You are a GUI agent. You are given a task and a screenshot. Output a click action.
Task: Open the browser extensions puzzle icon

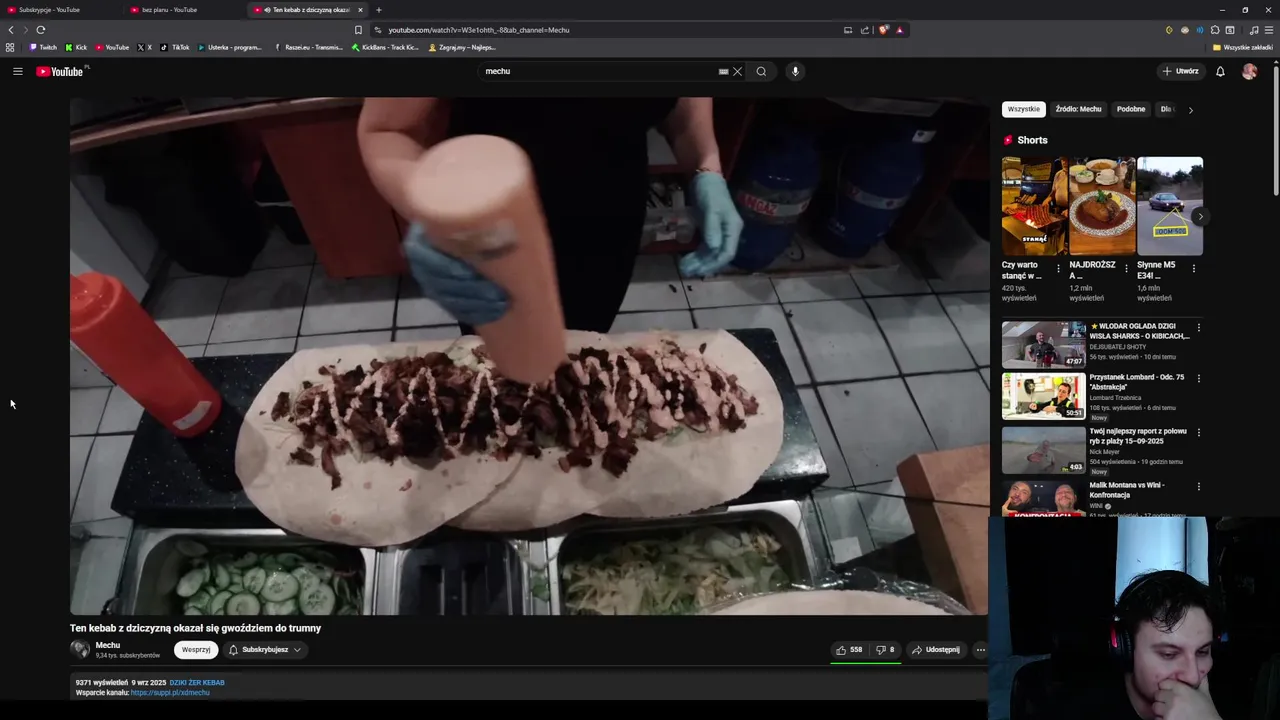click(x=1215, y=30)
